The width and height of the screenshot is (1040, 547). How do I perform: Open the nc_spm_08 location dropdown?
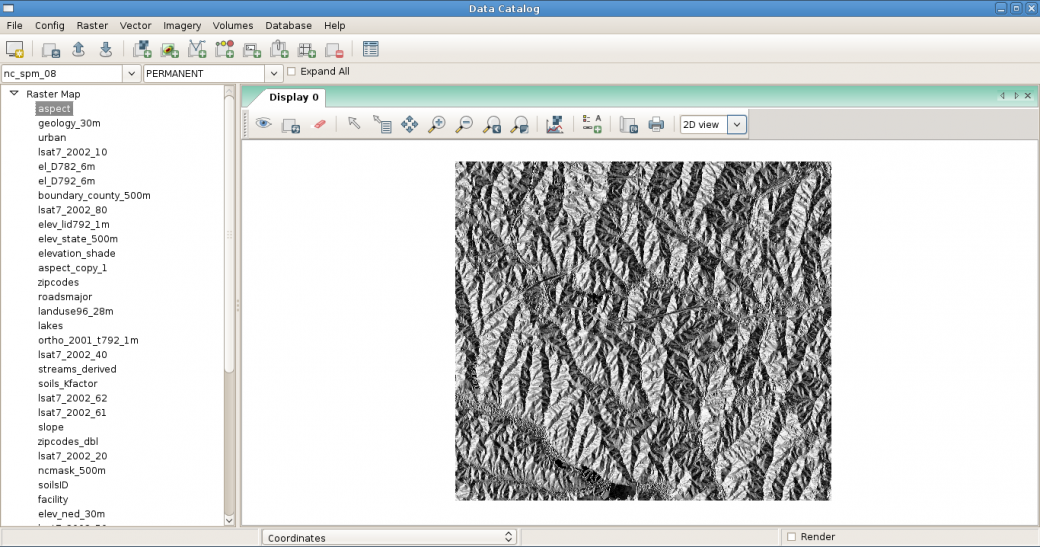131,74
